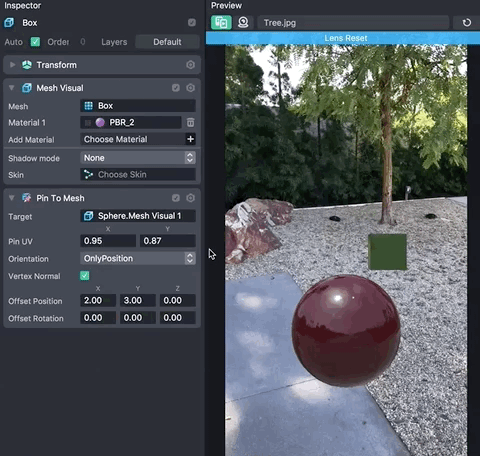Toggle the device simulation preview icon
The width and height of the screenshot is (480, 456).
(221, 23)
